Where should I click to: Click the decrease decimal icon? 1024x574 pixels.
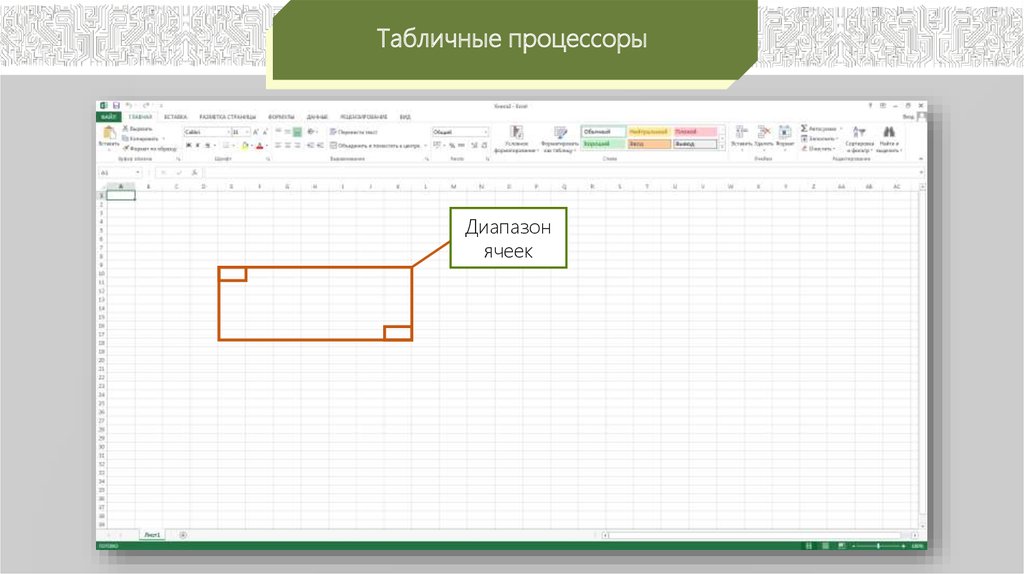[484, 146]
